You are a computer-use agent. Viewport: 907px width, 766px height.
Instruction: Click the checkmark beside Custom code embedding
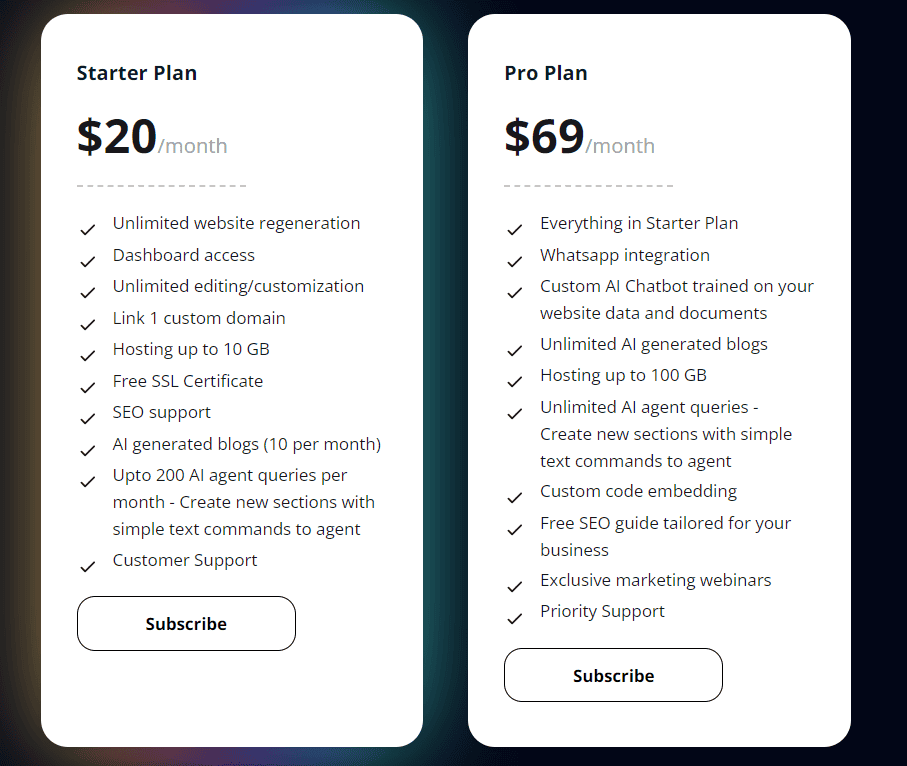tap(515, 496)
